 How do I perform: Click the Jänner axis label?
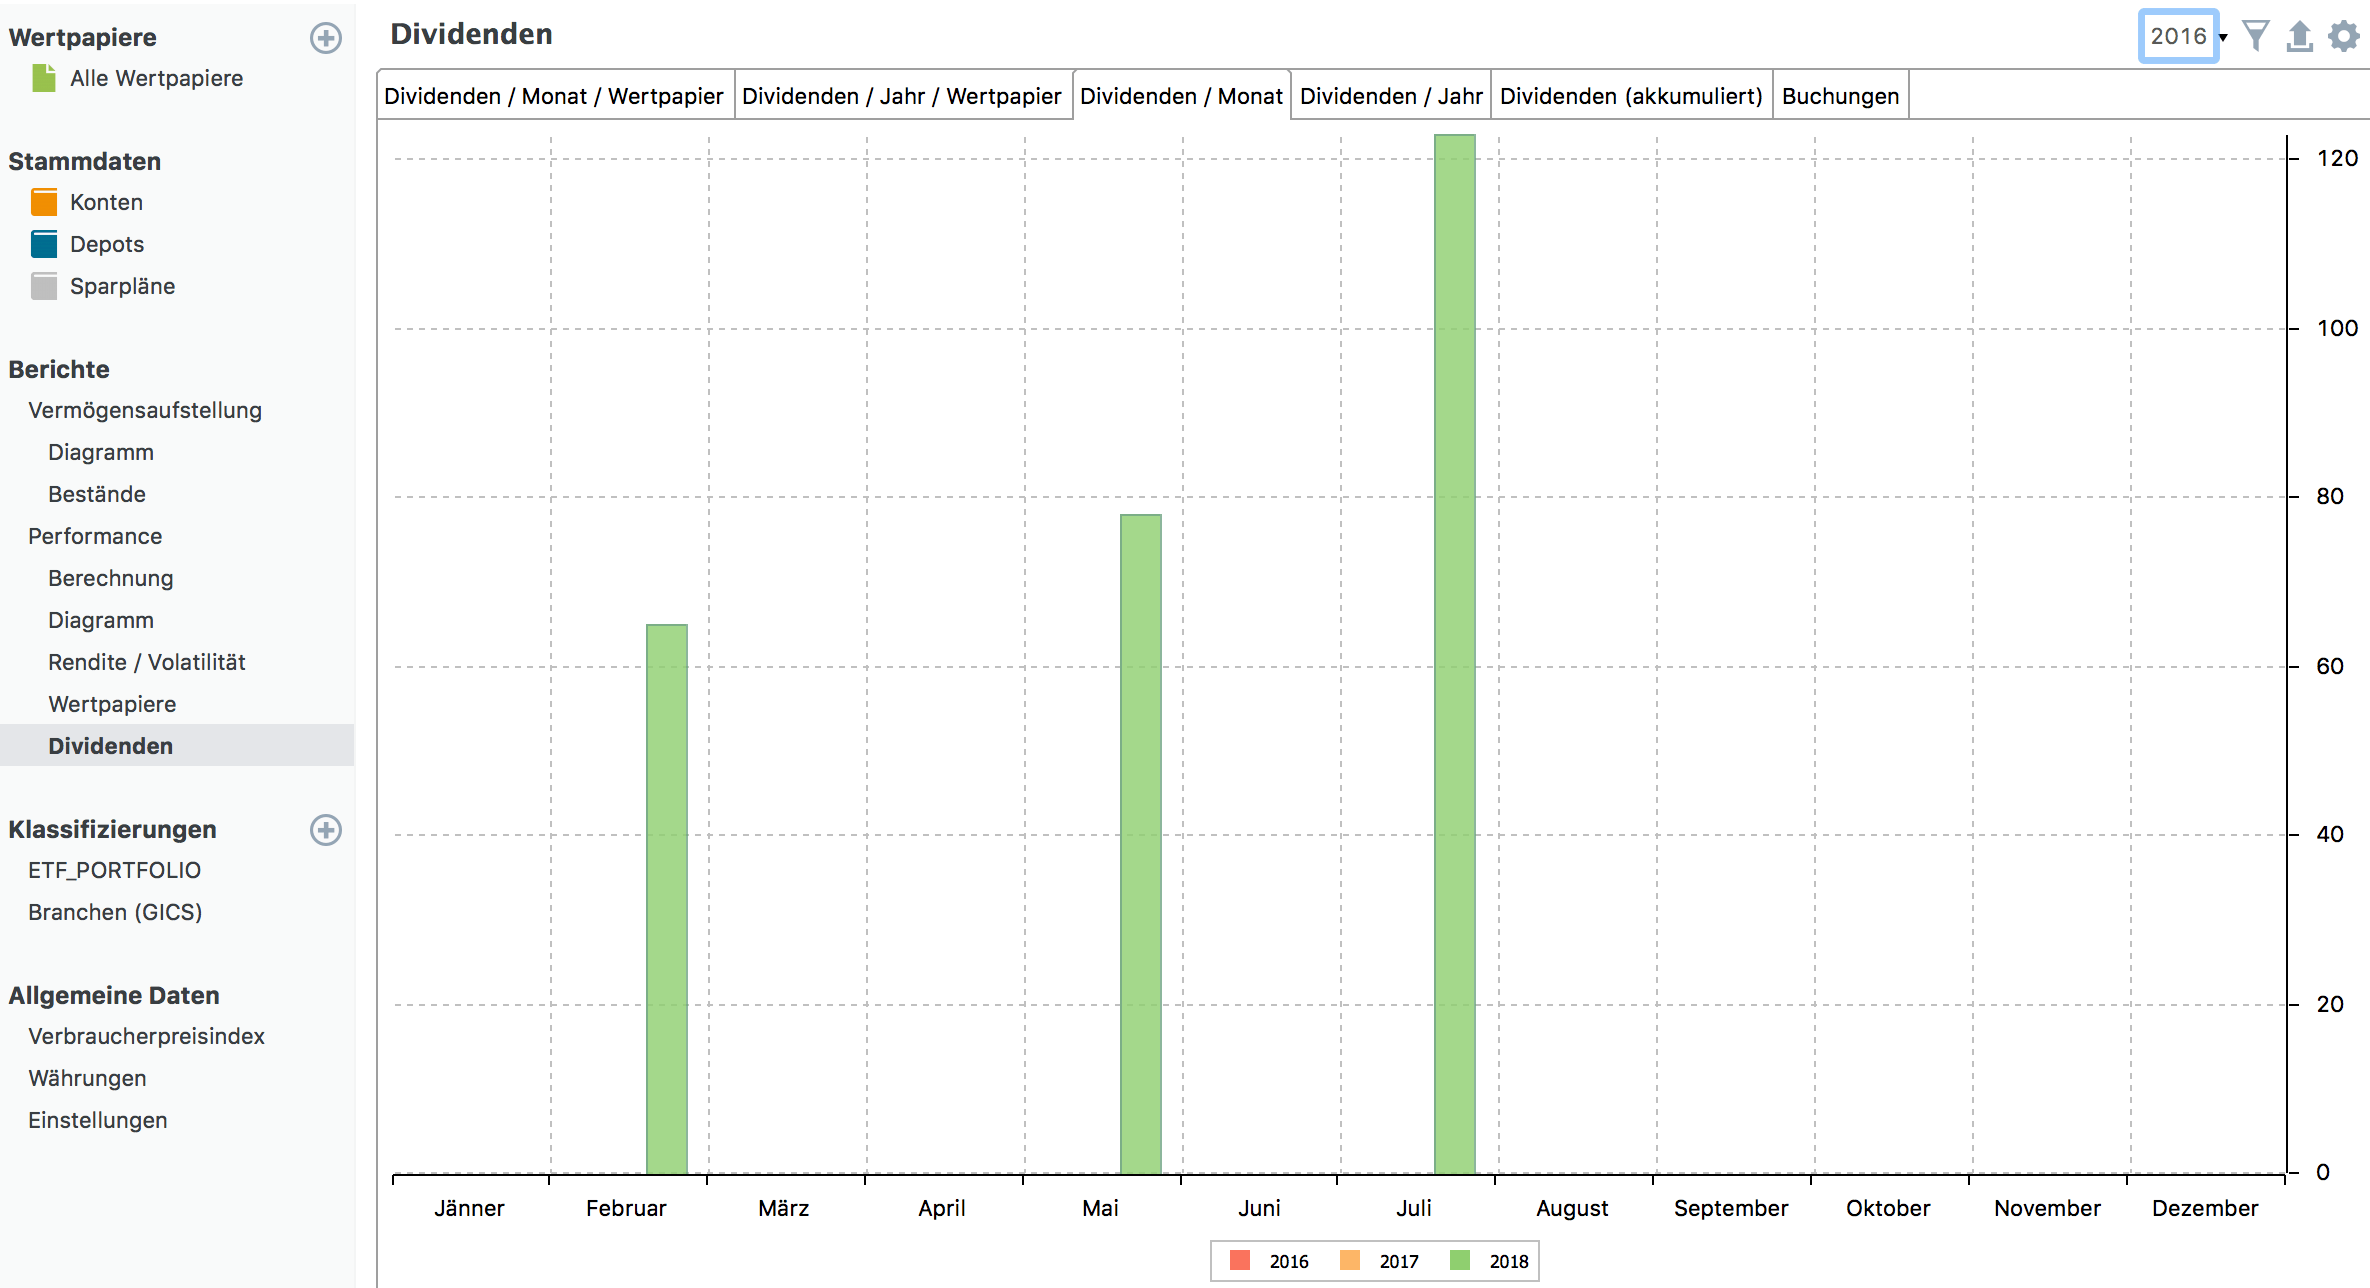pyautogui.click(x=469, y=1208)
